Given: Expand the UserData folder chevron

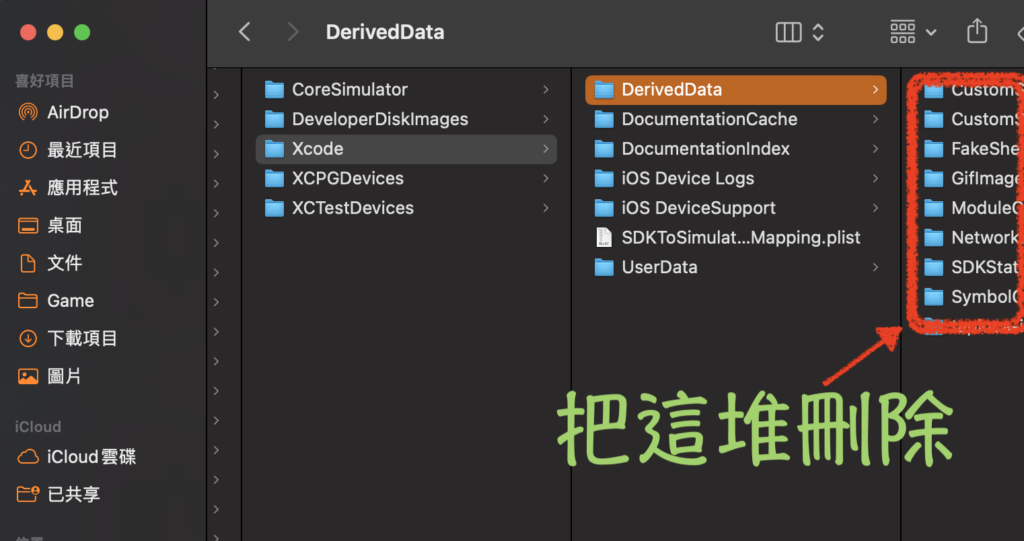Looking at the screenshot, I should [875, 267].
